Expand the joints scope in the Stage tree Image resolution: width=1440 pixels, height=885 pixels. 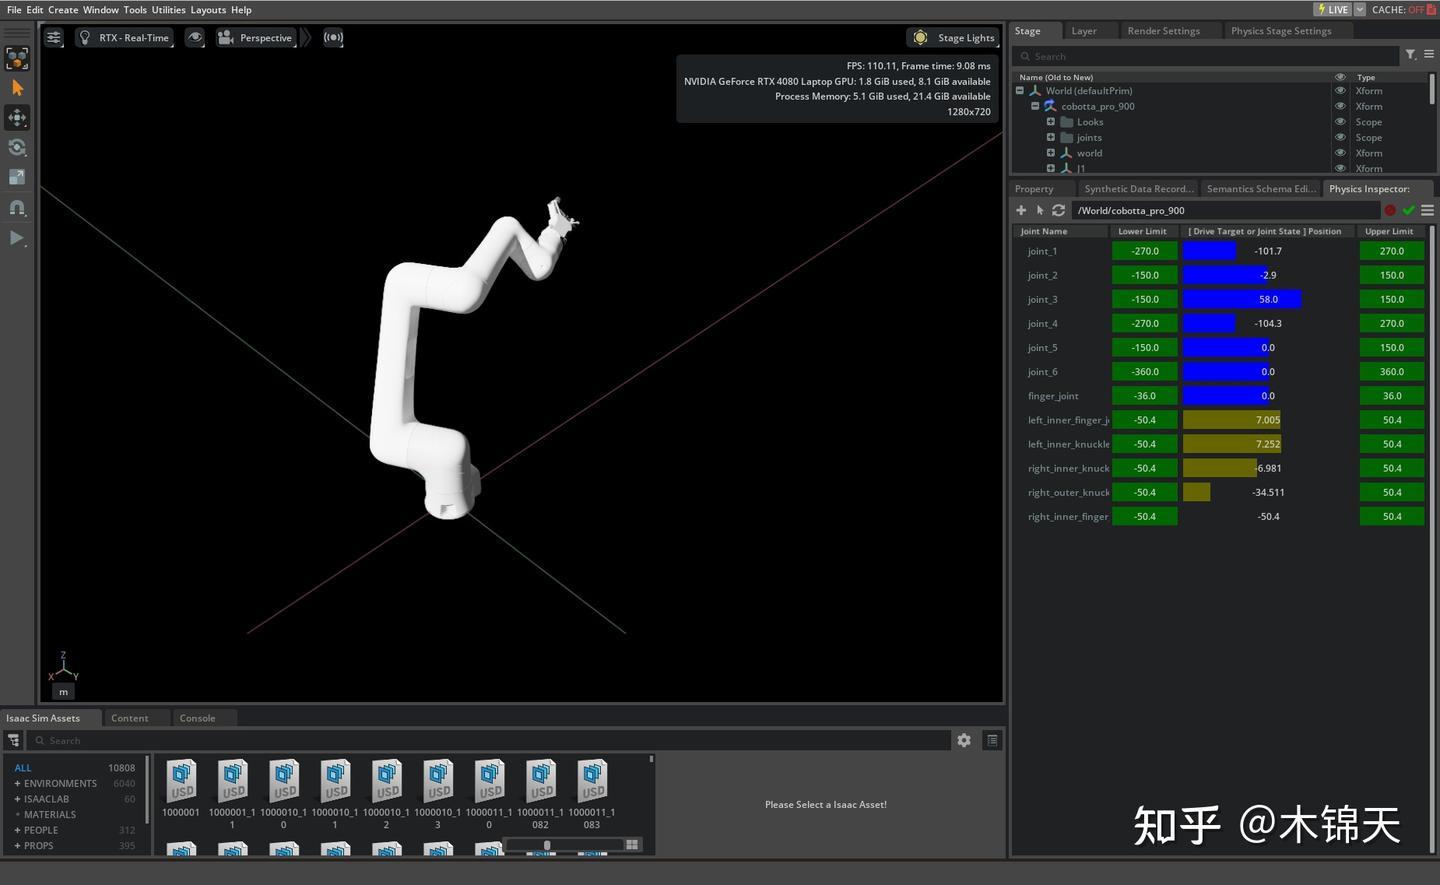[1050, 137]
